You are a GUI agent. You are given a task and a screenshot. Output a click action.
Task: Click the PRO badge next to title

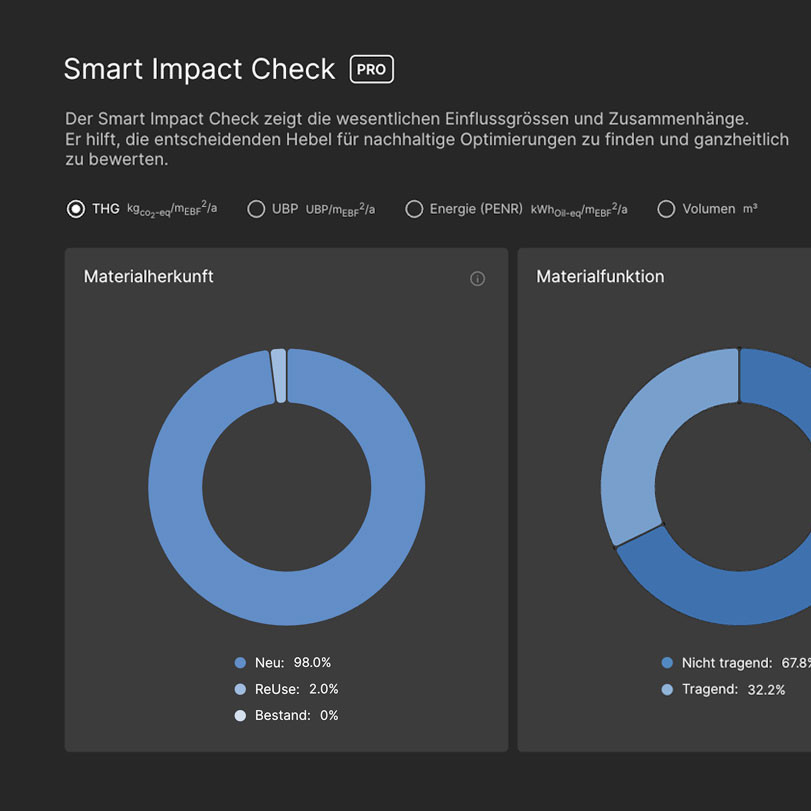coord(371,69)
